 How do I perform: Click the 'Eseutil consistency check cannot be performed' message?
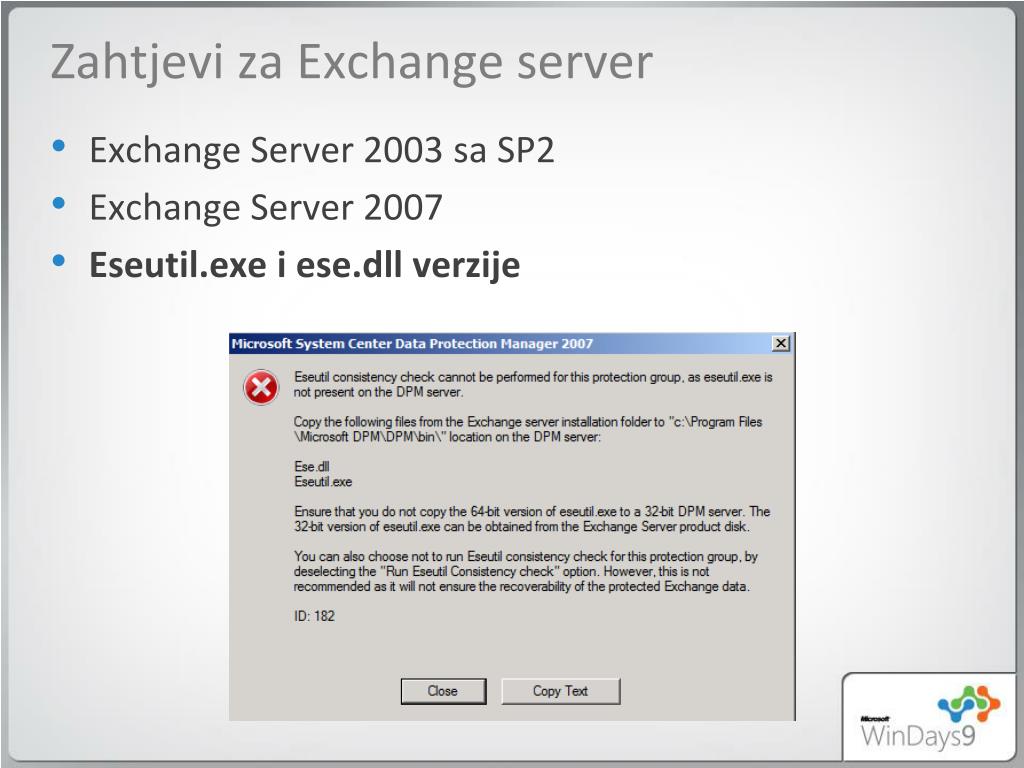533,385
